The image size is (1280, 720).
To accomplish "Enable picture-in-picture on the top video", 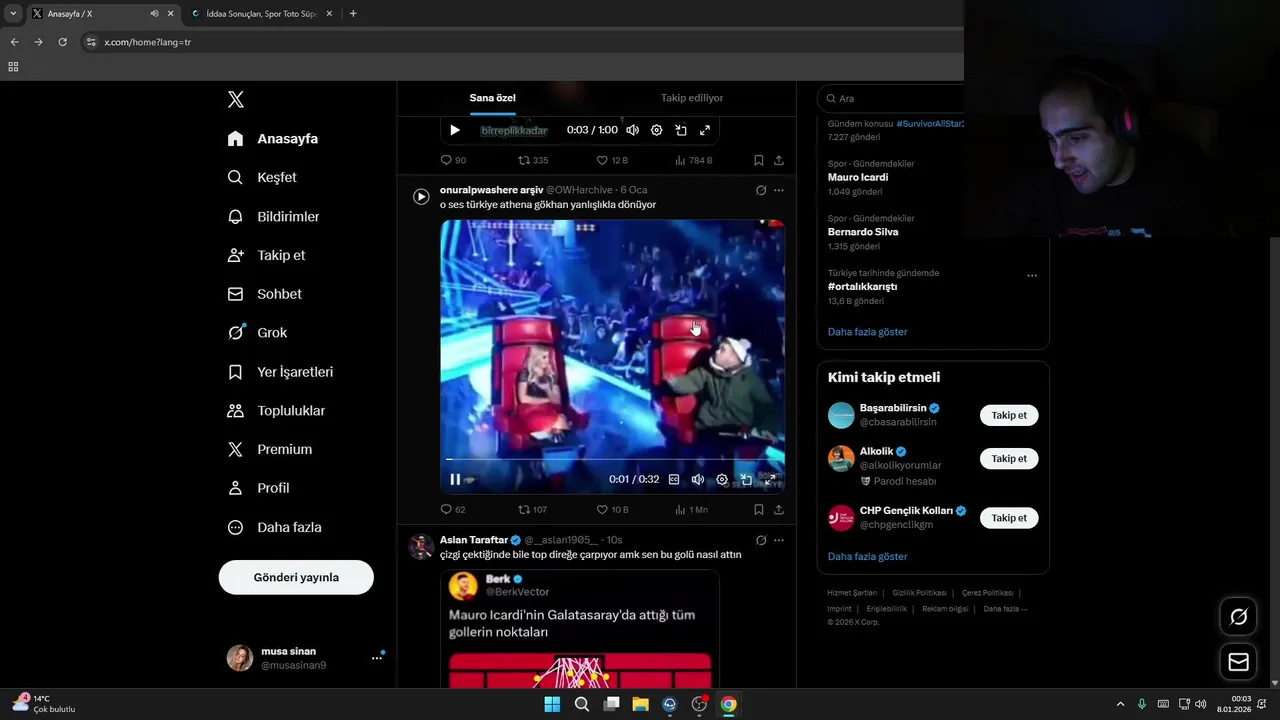I will click(681, 130).
